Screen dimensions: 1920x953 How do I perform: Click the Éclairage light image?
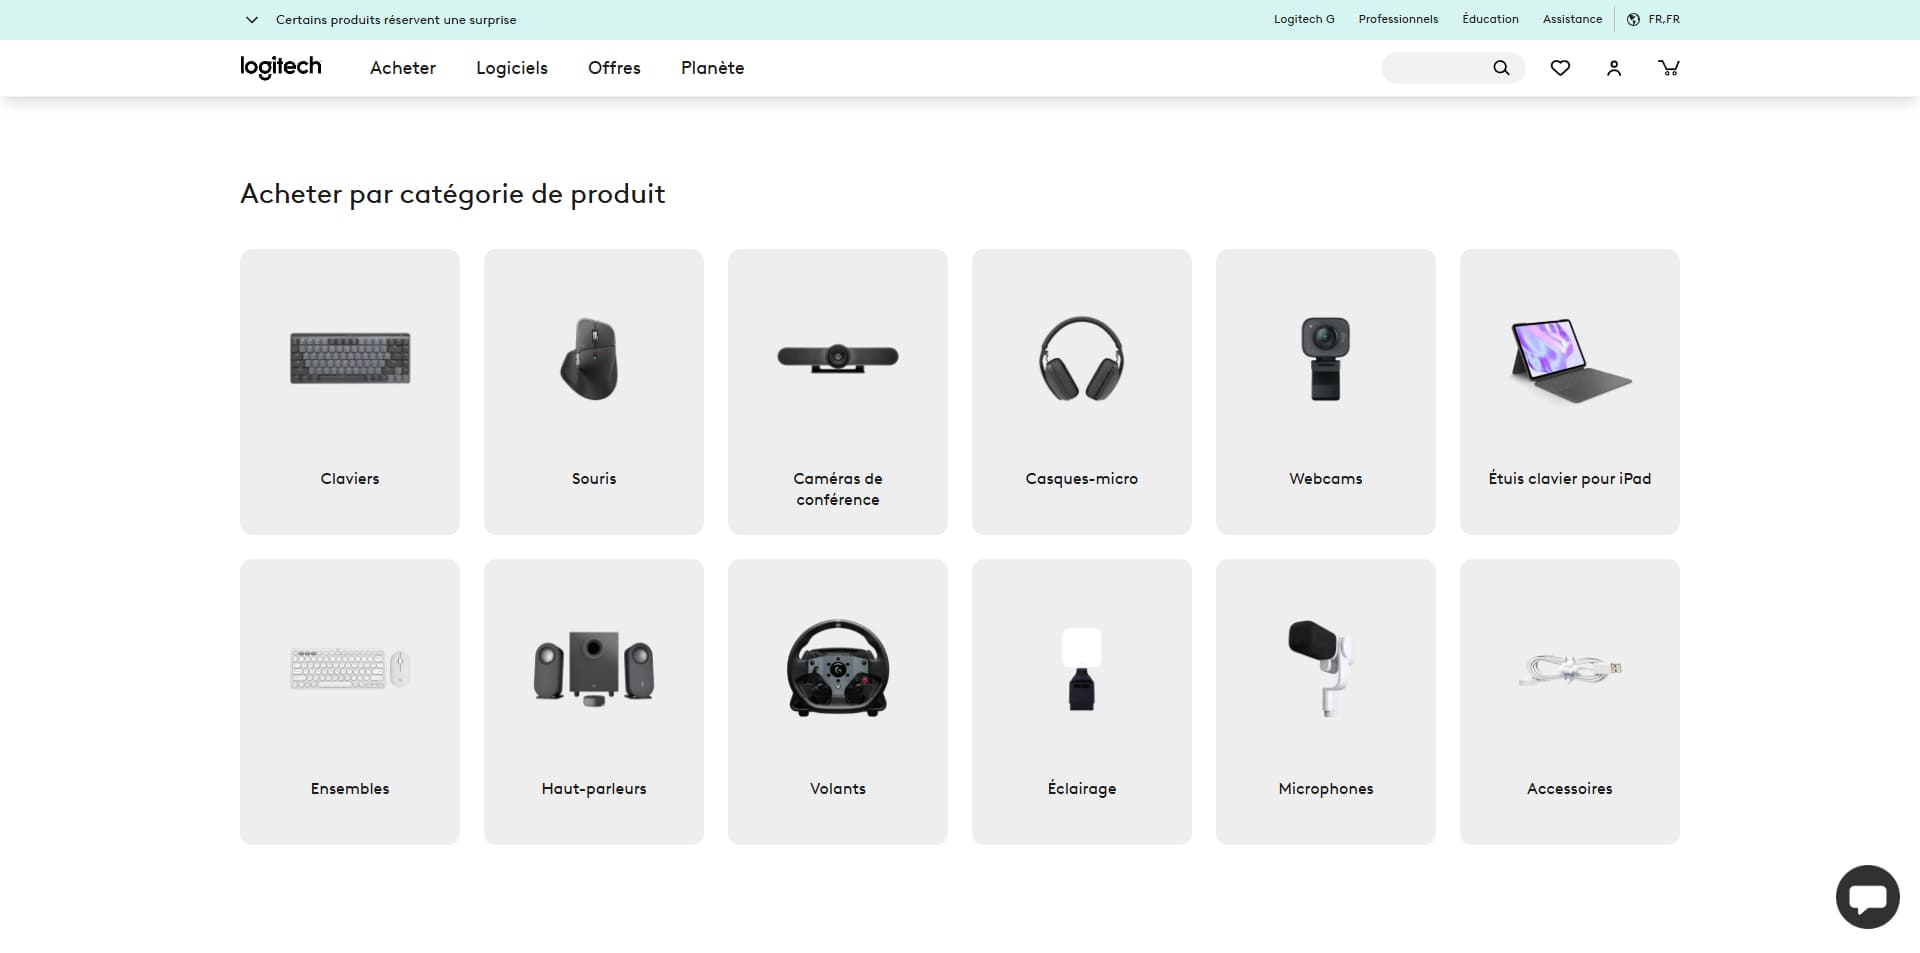pos(1082,669)
